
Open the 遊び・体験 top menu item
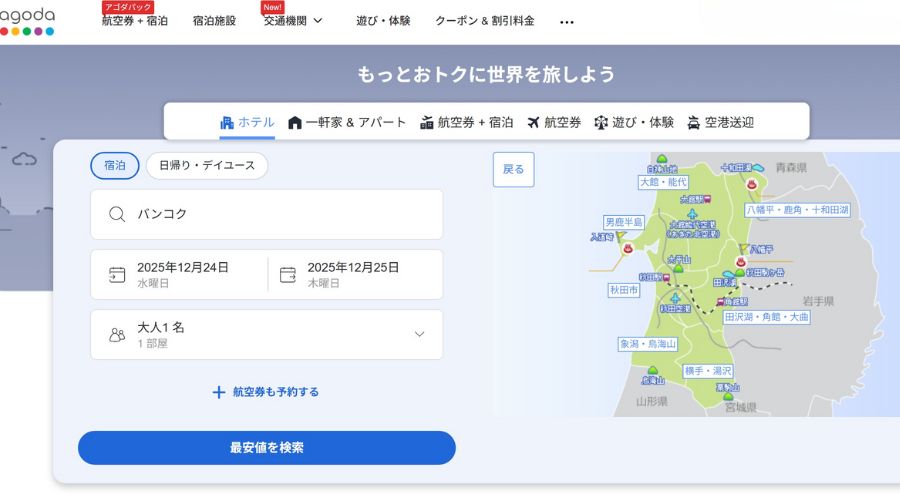pyautogui.click(x=383, y=21)
